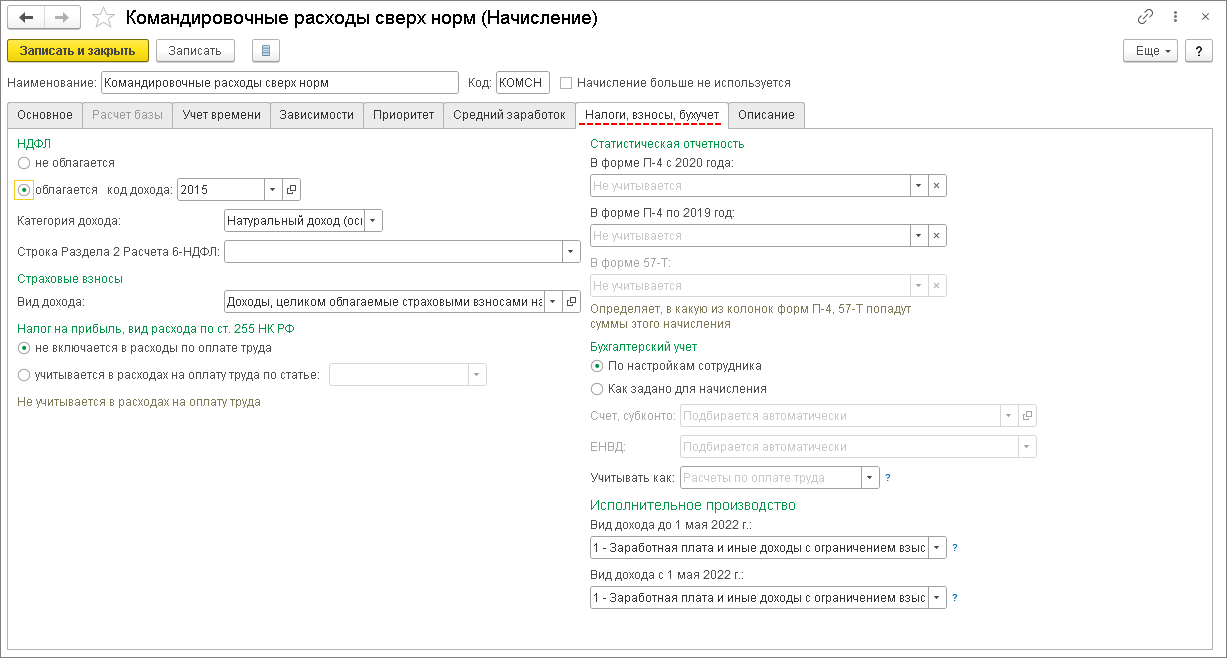Click help question mark beside Учитывать как
This screenshot has height=658, width=1227.
[x=887, y=478]
